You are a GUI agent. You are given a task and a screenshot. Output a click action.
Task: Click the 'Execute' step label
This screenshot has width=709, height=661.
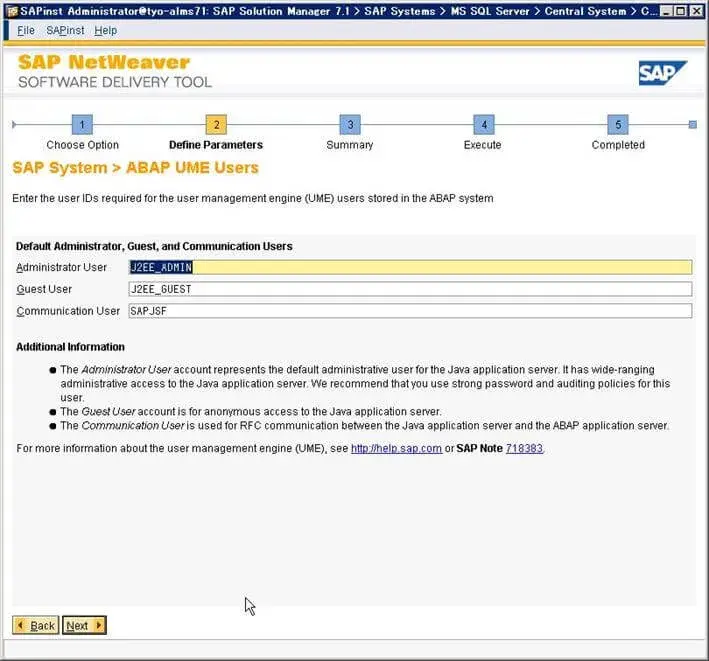pos(482,145)
